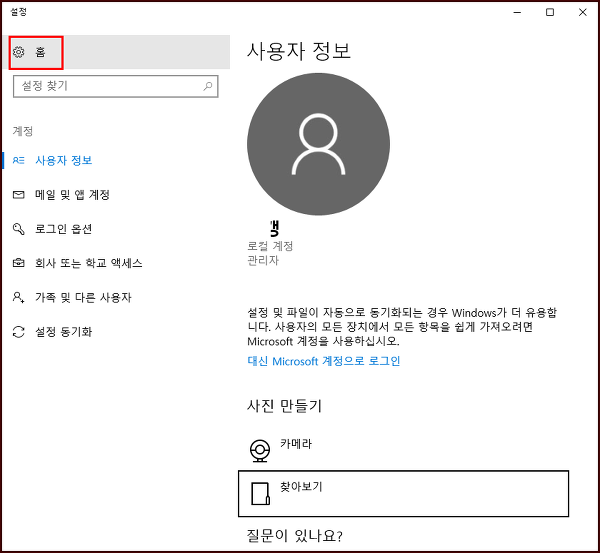Viewport: 600px width, 553px height.
Task: Open 메일 및 앱 계정
Action: tap(72, 194)
